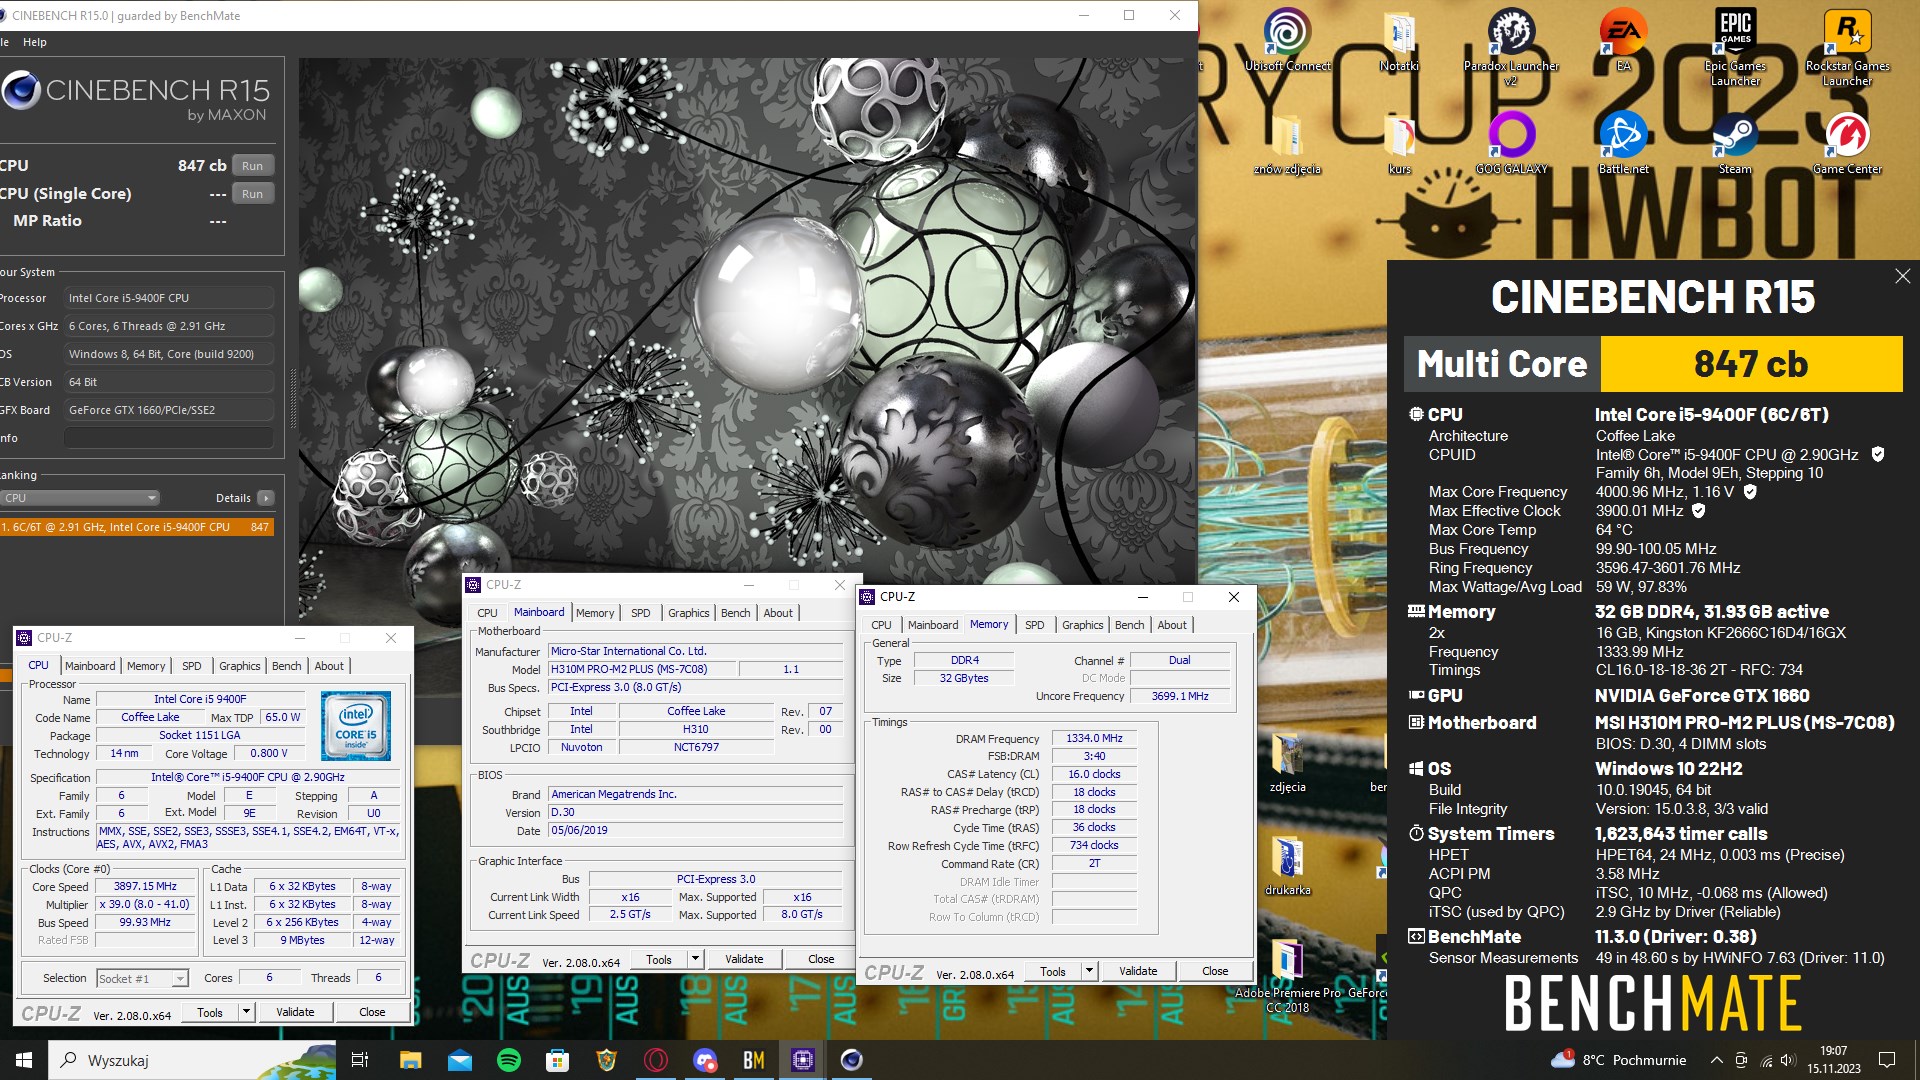Run the multi-core CPU test
The width and height of the screenshot is (1920, 1080).
tap(253, 166)
